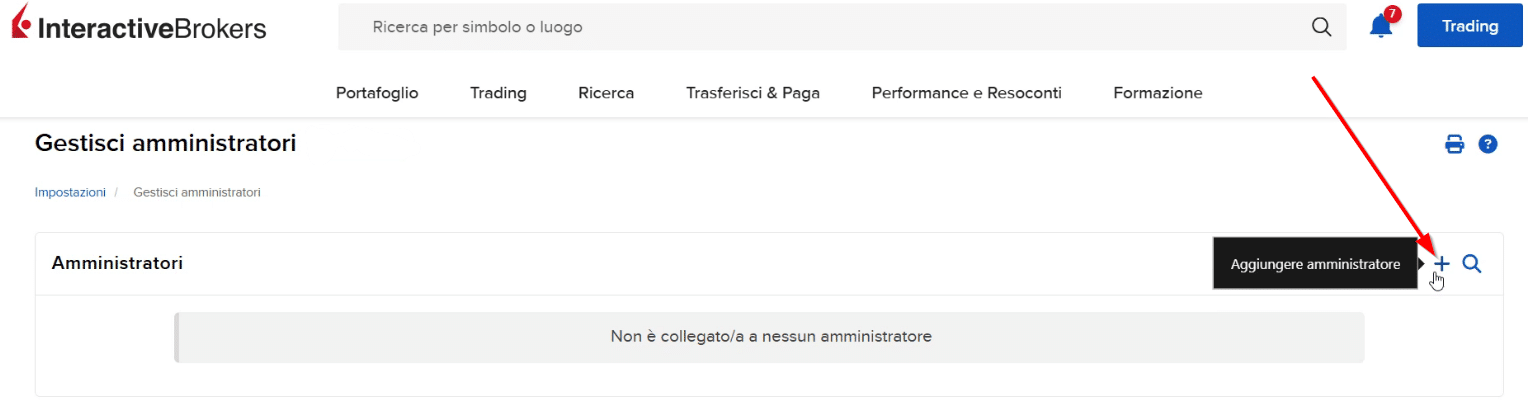
Task: Go to the Formazione menu
Action: (1158, 93)
